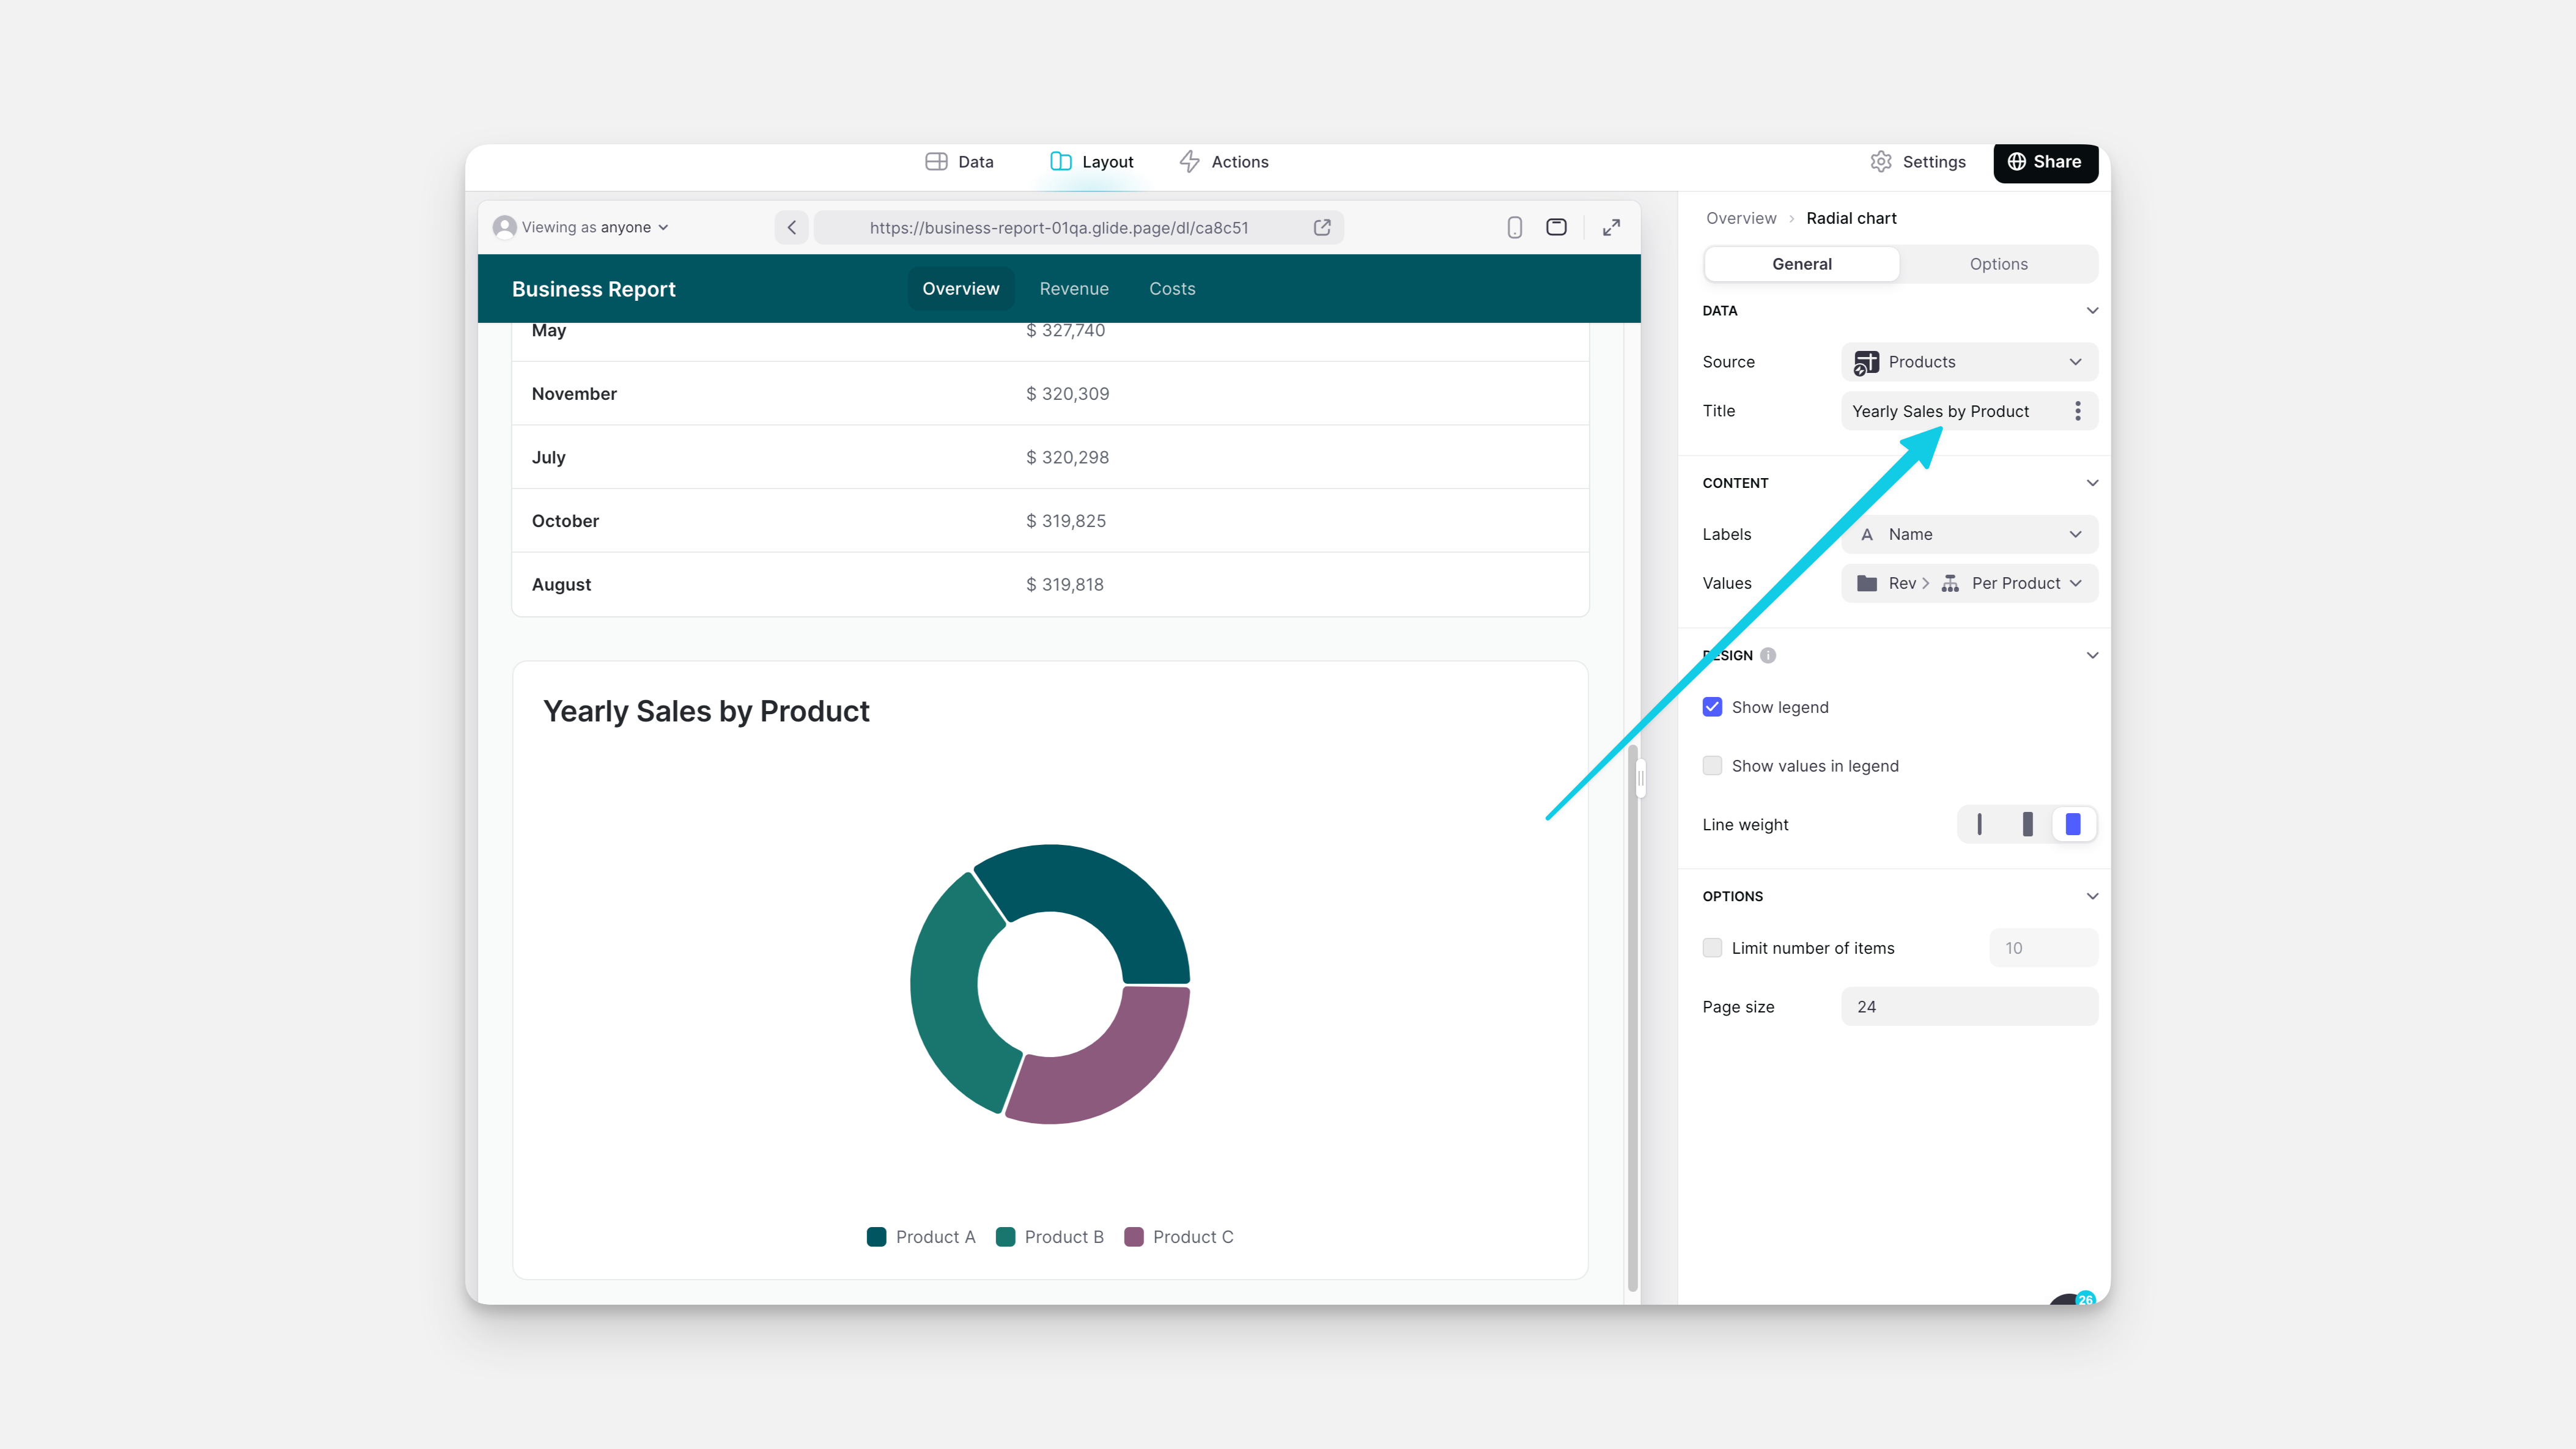Switch to the Options tab
Screen dimensions: 2576x1449
click(1998, 264)
